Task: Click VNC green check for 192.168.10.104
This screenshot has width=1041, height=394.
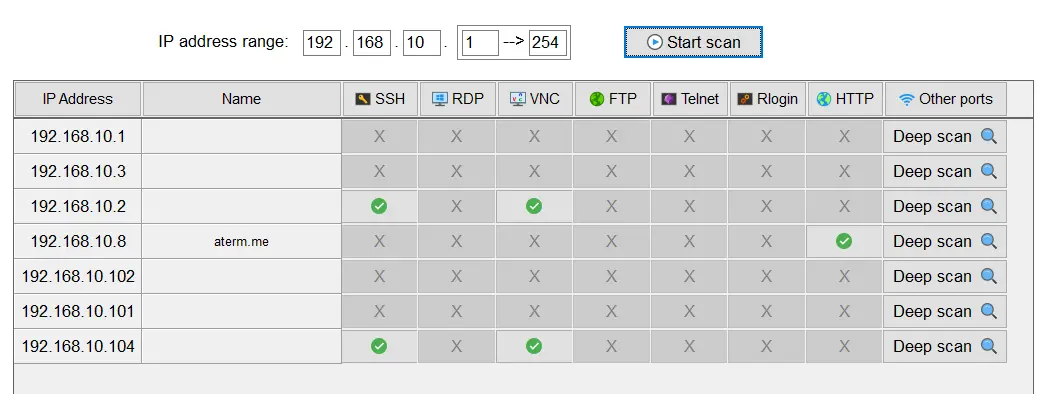Action: coord(534,346)
